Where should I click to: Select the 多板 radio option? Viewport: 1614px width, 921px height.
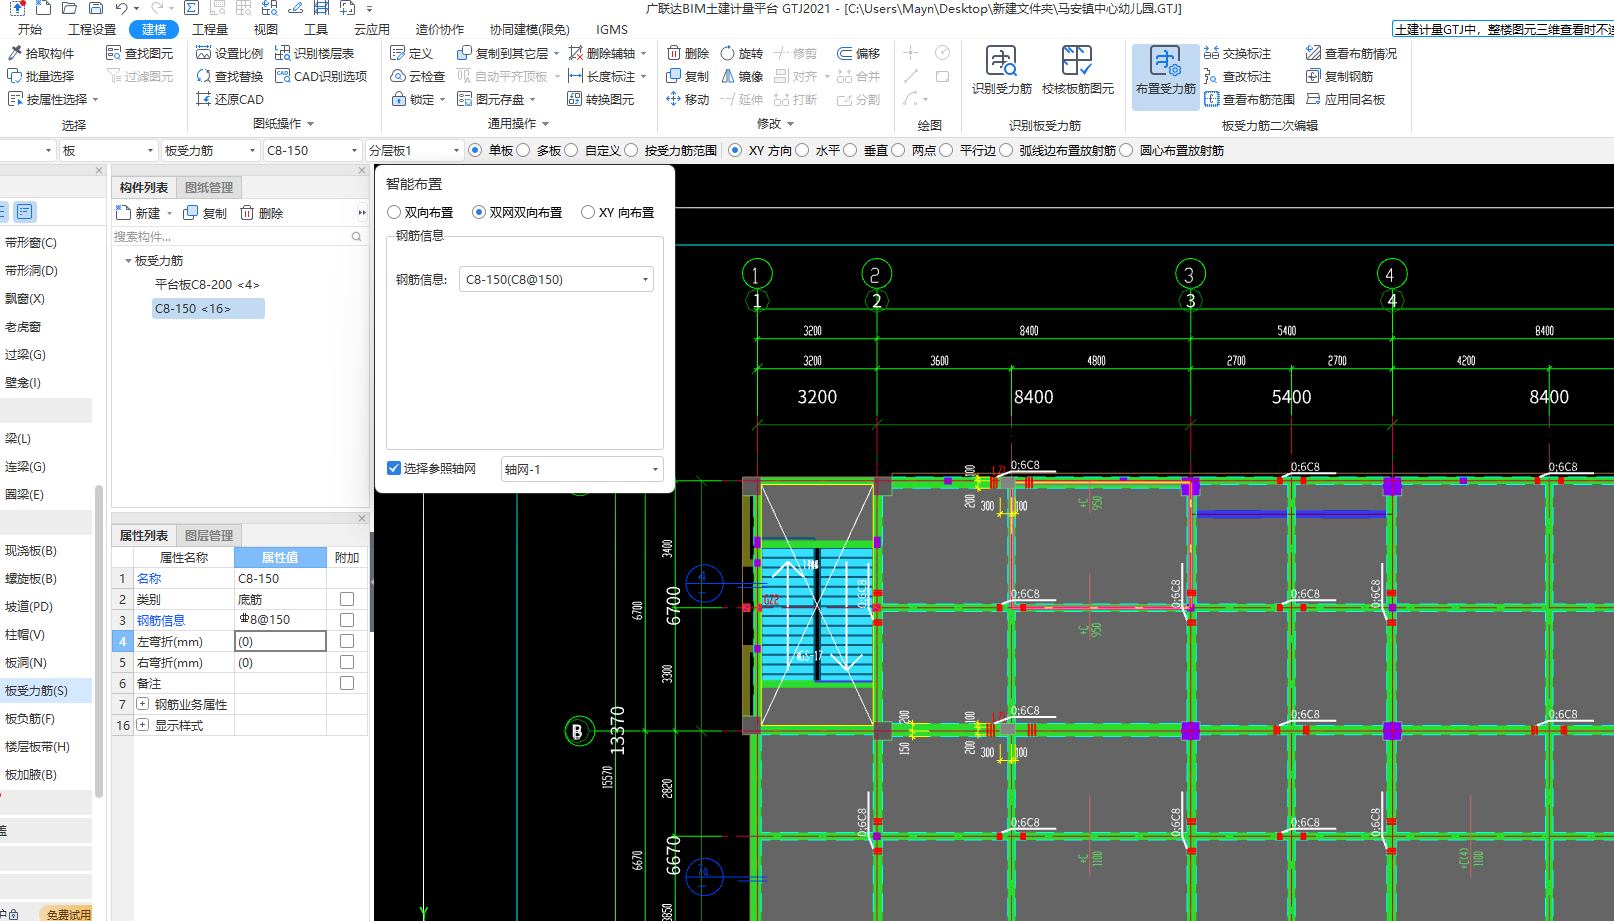point(539,150)
